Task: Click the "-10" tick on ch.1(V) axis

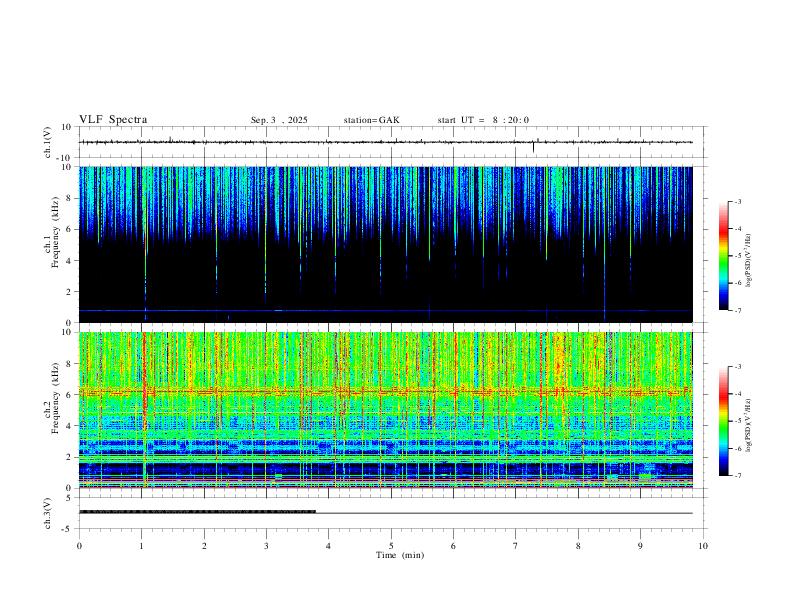Action: coord(63,158)
